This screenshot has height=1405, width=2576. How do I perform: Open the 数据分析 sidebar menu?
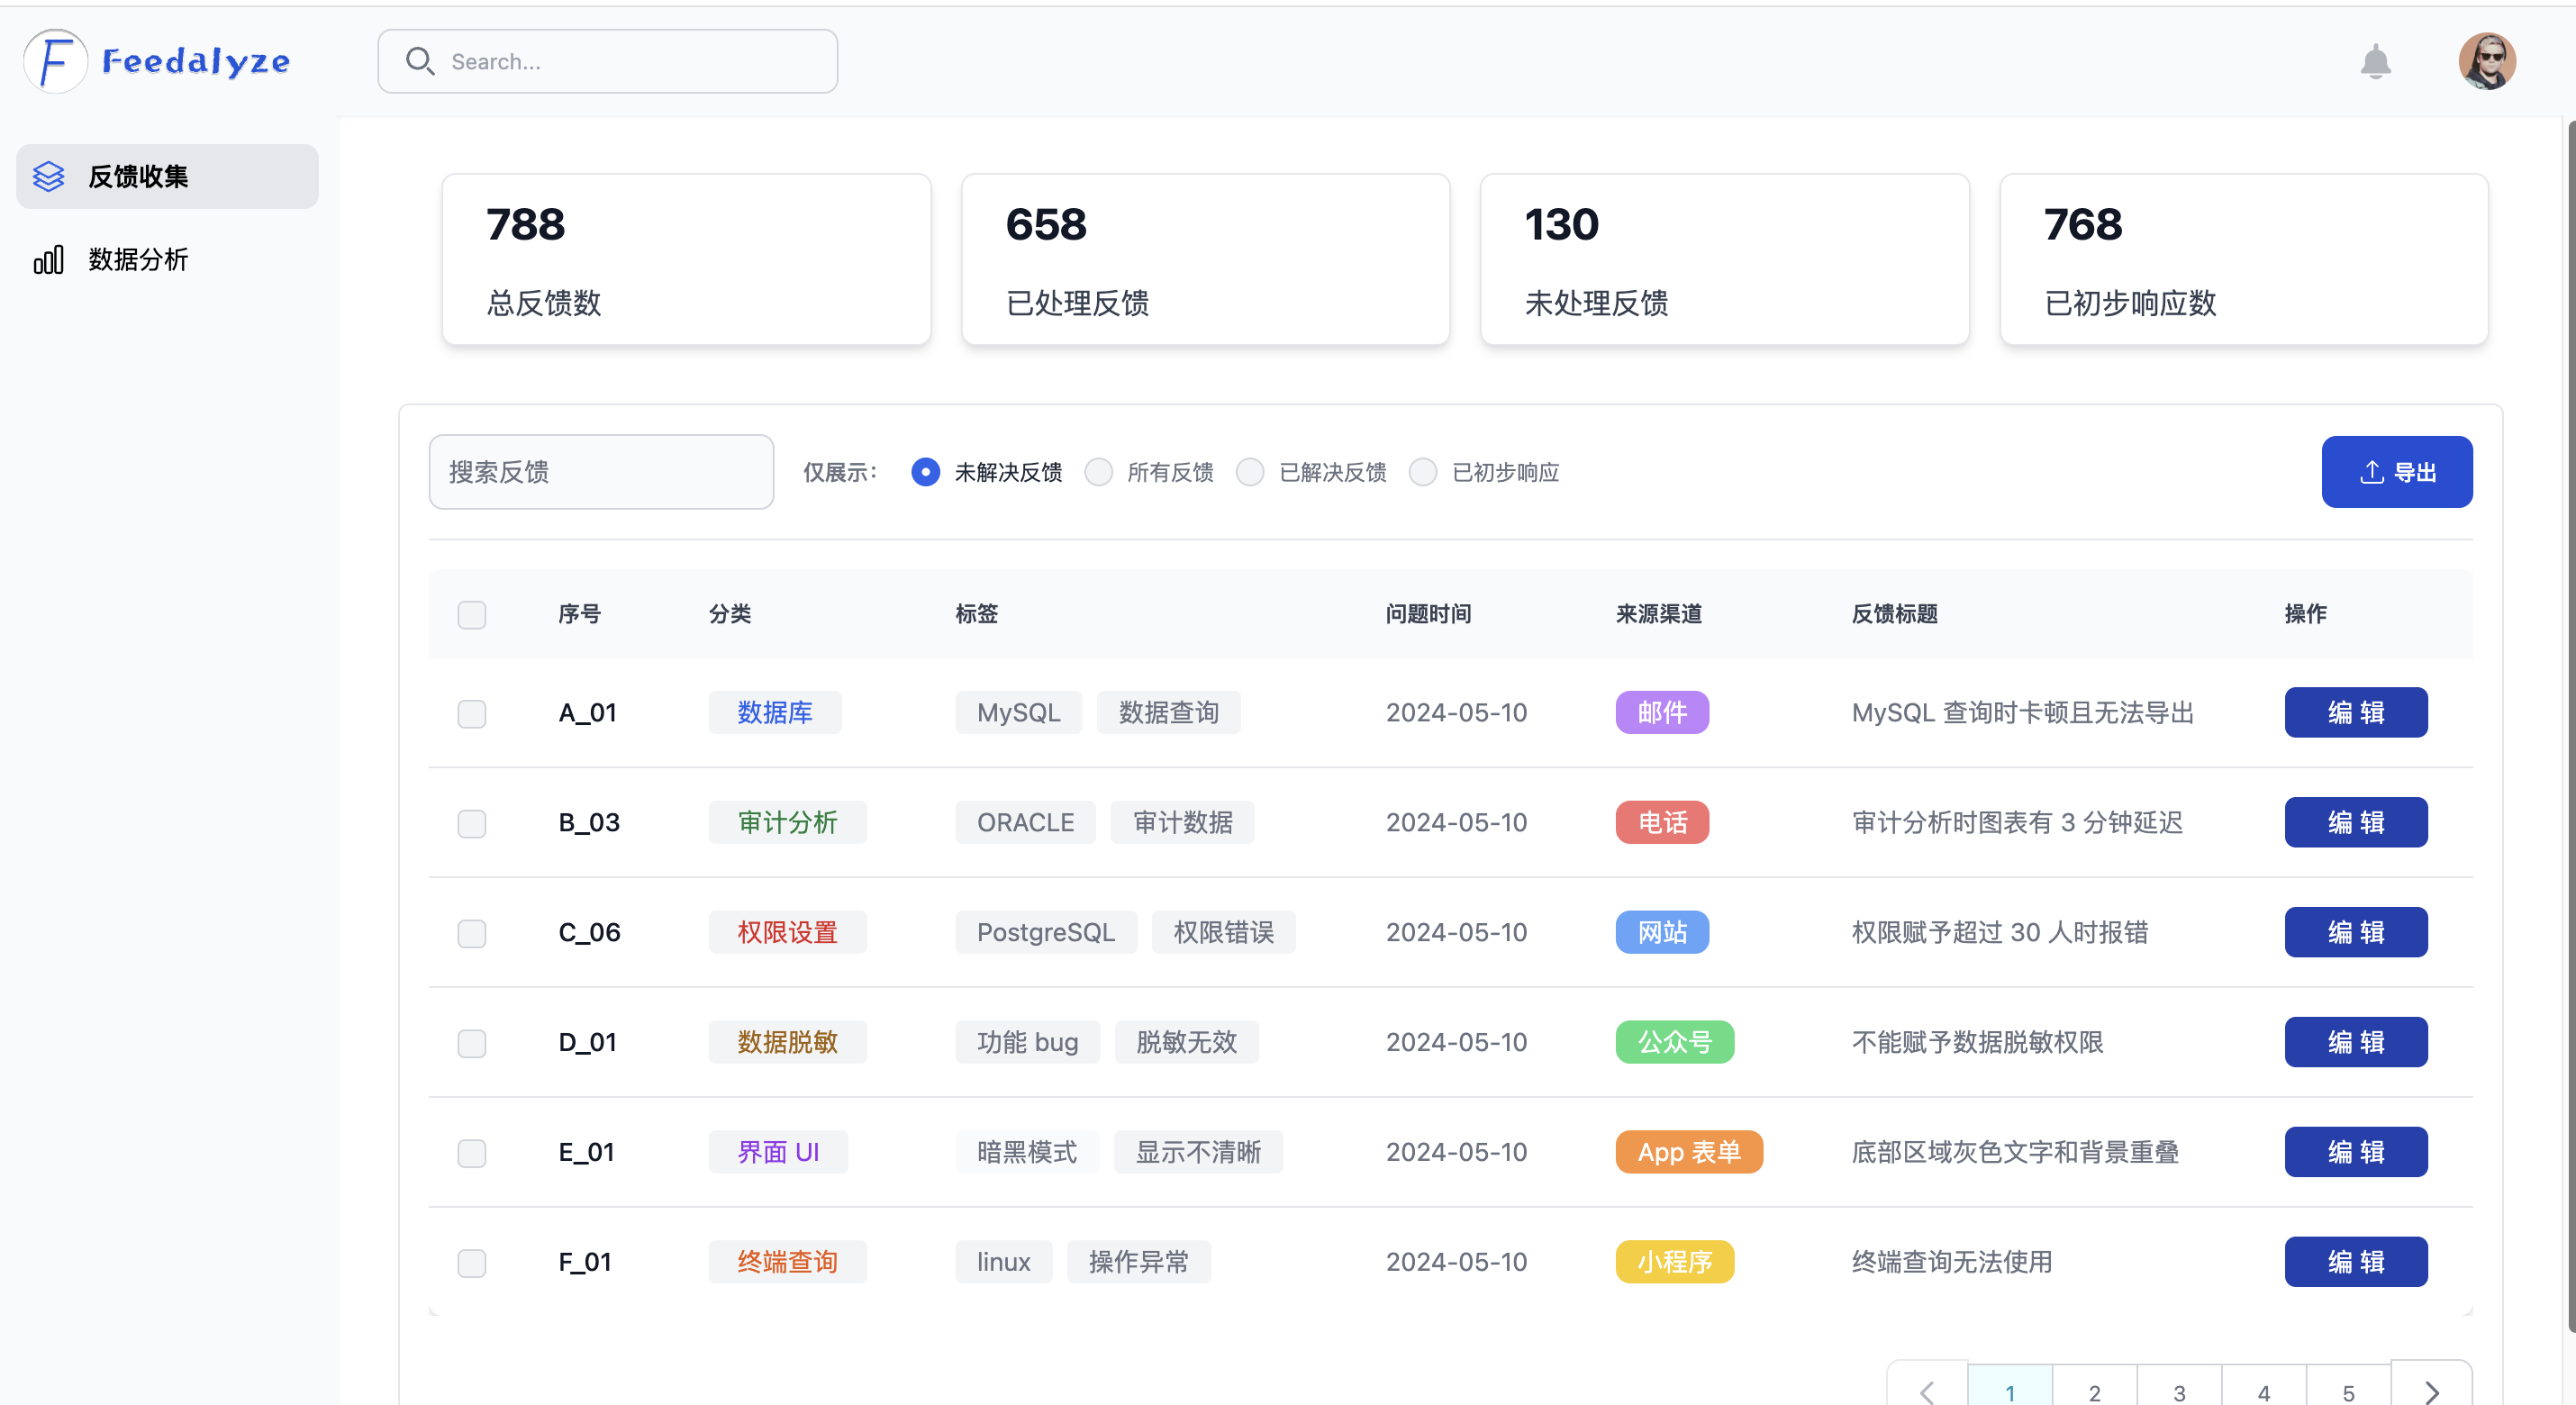pos(138,260)
